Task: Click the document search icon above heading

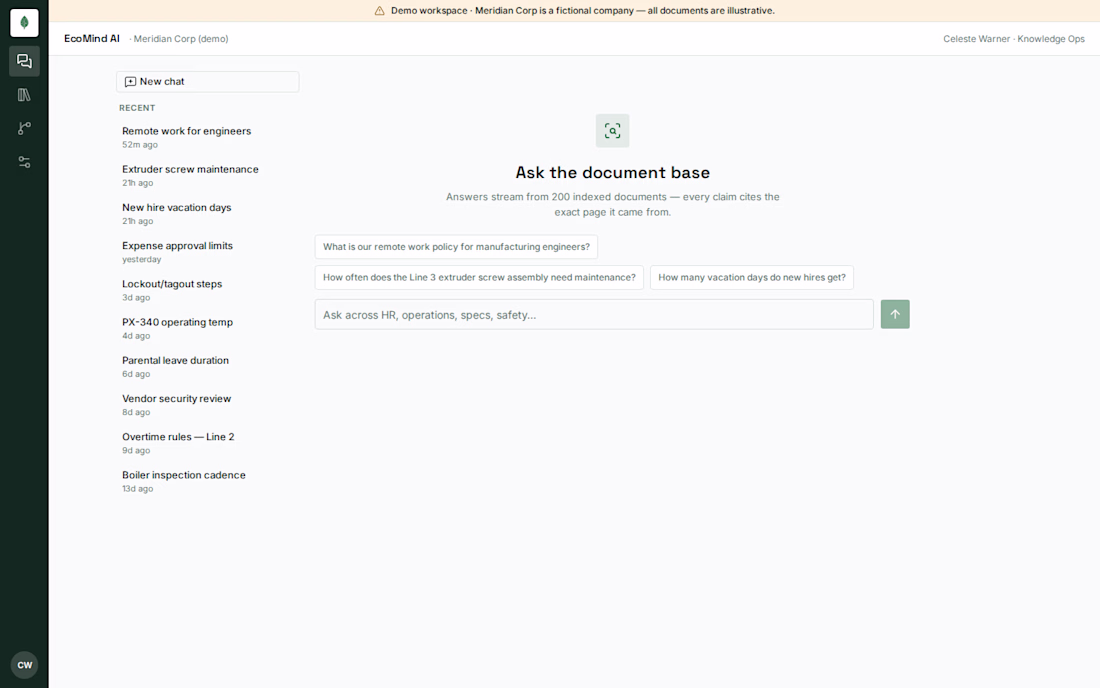Action: pos(612,130)
